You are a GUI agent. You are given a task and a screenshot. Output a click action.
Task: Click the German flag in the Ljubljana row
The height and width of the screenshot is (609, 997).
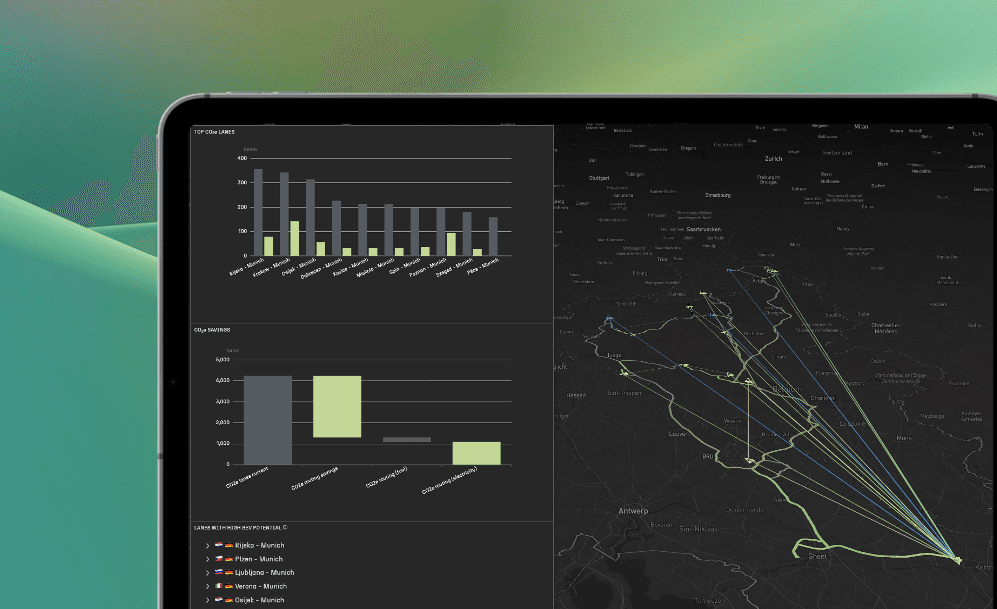pyautogui.click(x=228, y=572)
